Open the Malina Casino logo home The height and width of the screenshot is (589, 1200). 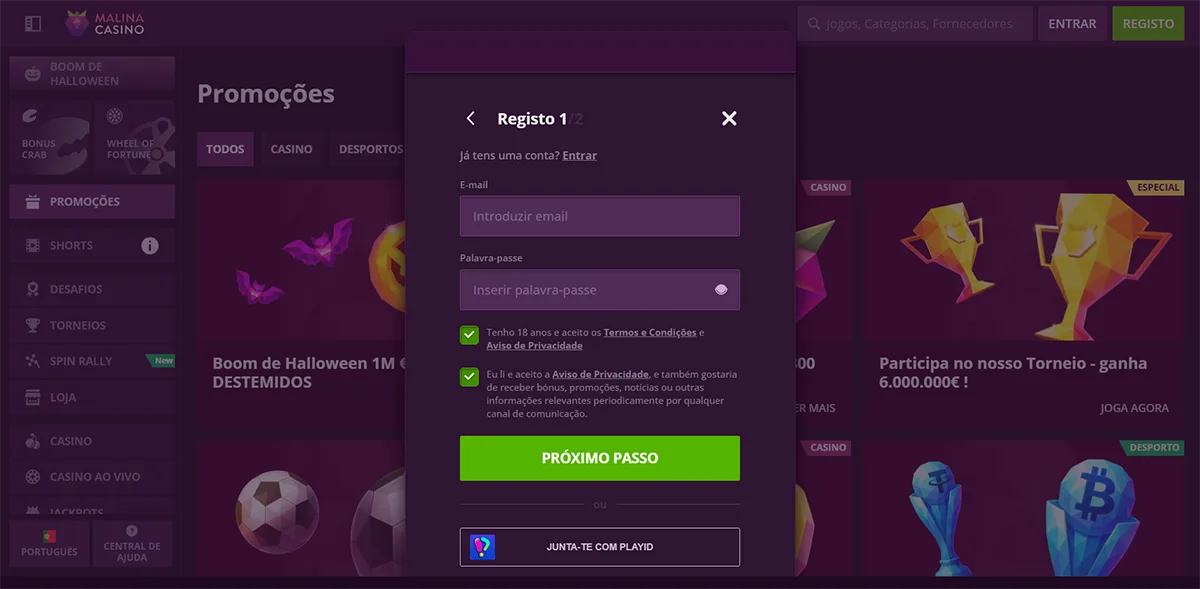tap(105, 23)
